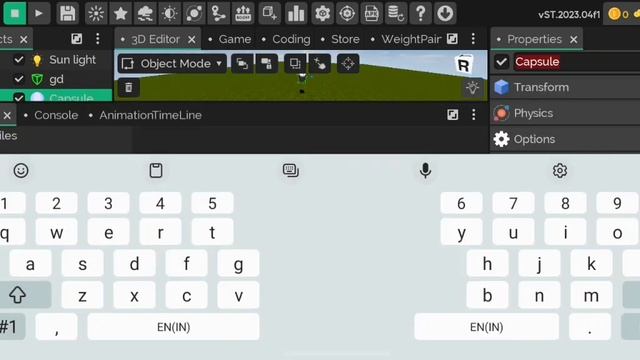Select the Properties tab
Viewport: 640px width, 360px height.
coord(534,39)
